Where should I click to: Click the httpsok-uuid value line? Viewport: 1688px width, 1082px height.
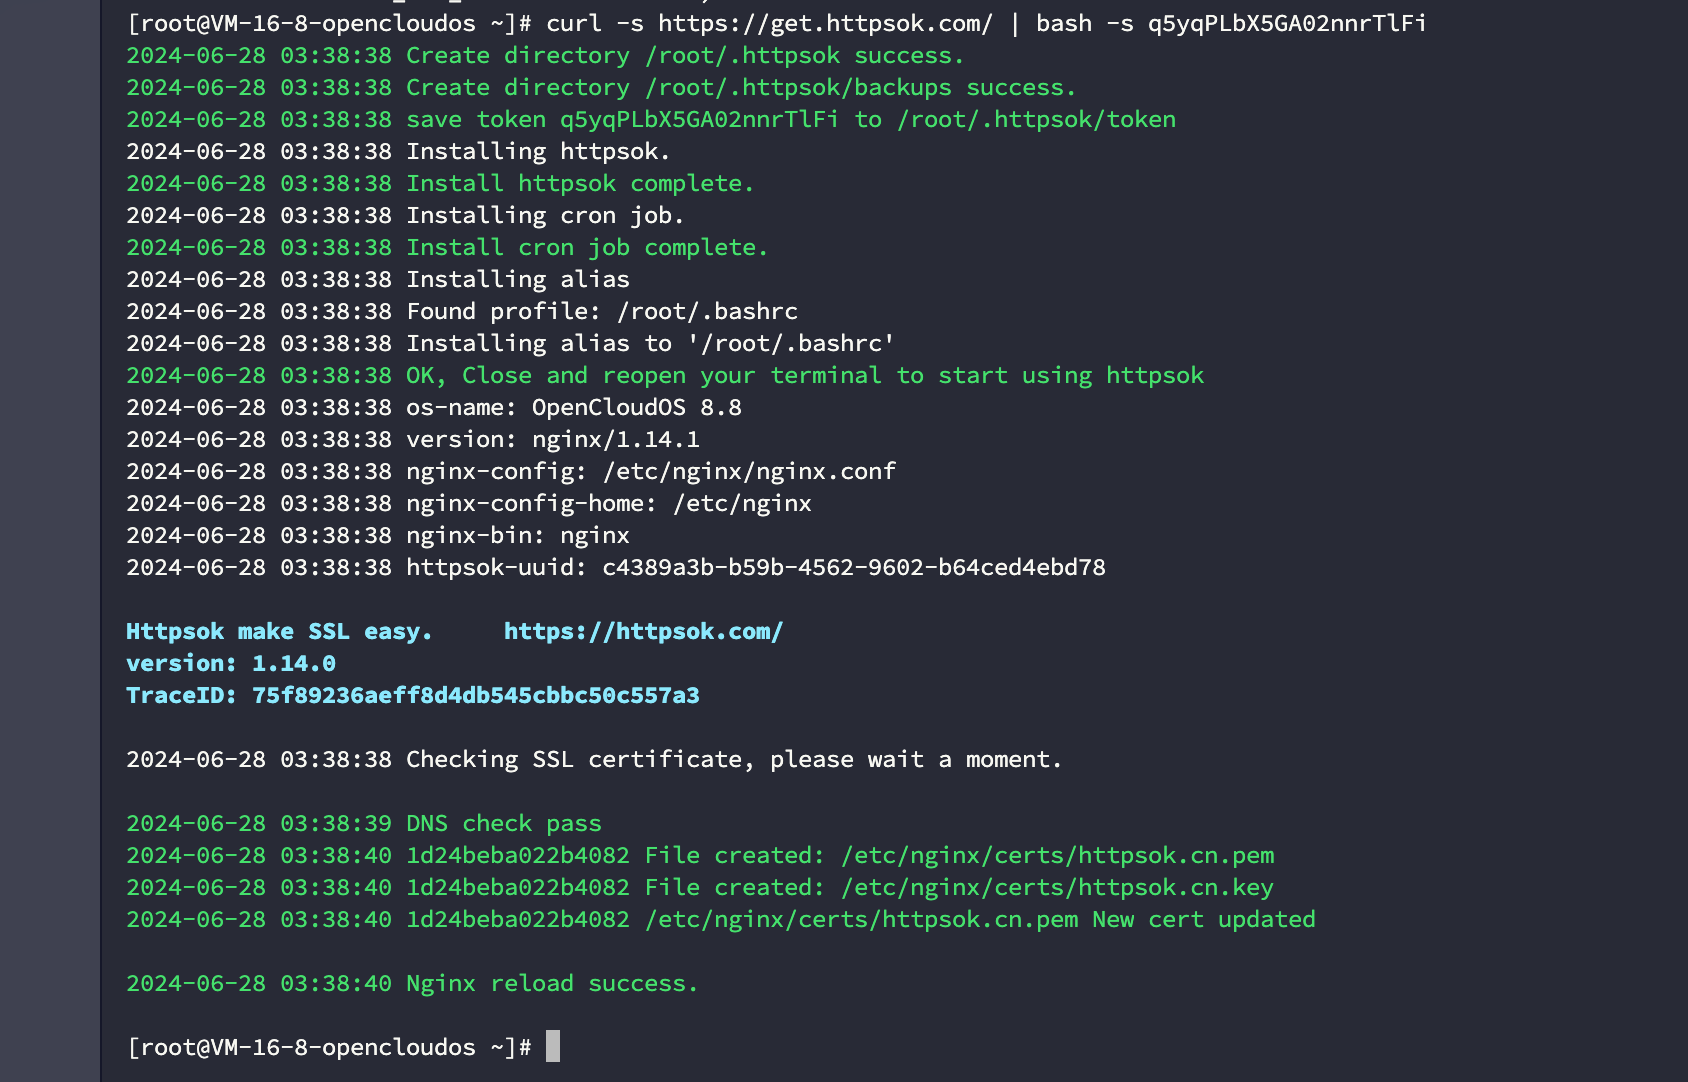[616, 567]
